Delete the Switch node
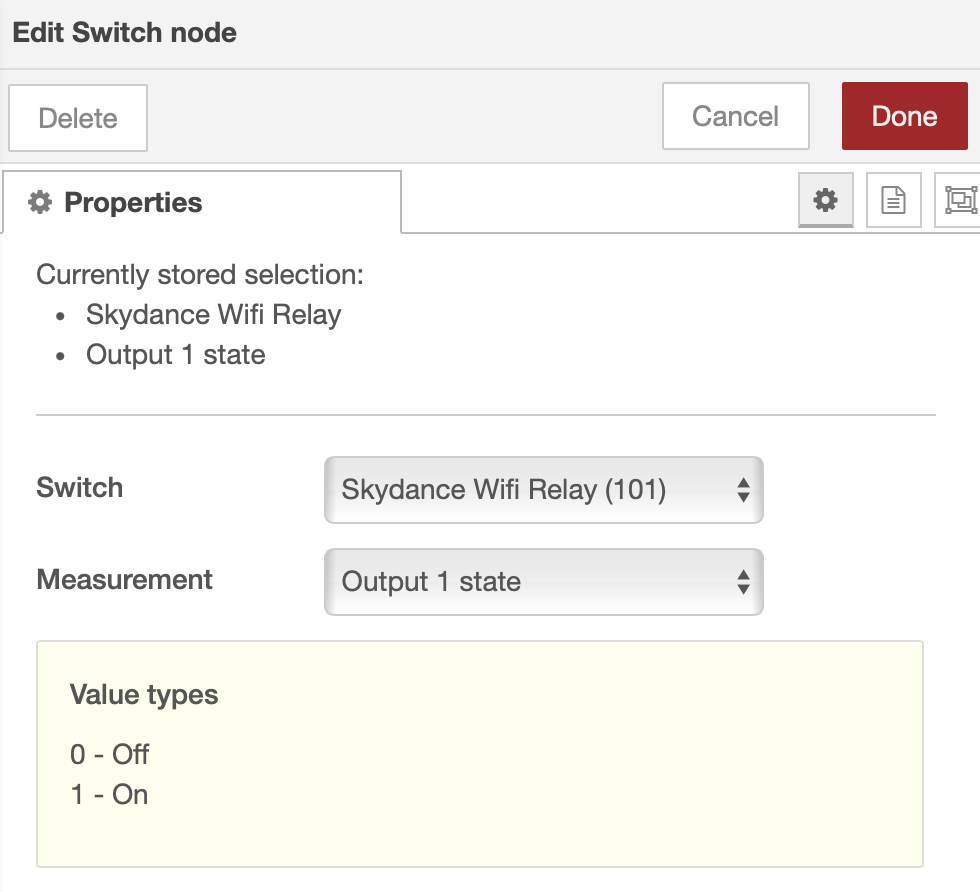 [78, 118]
